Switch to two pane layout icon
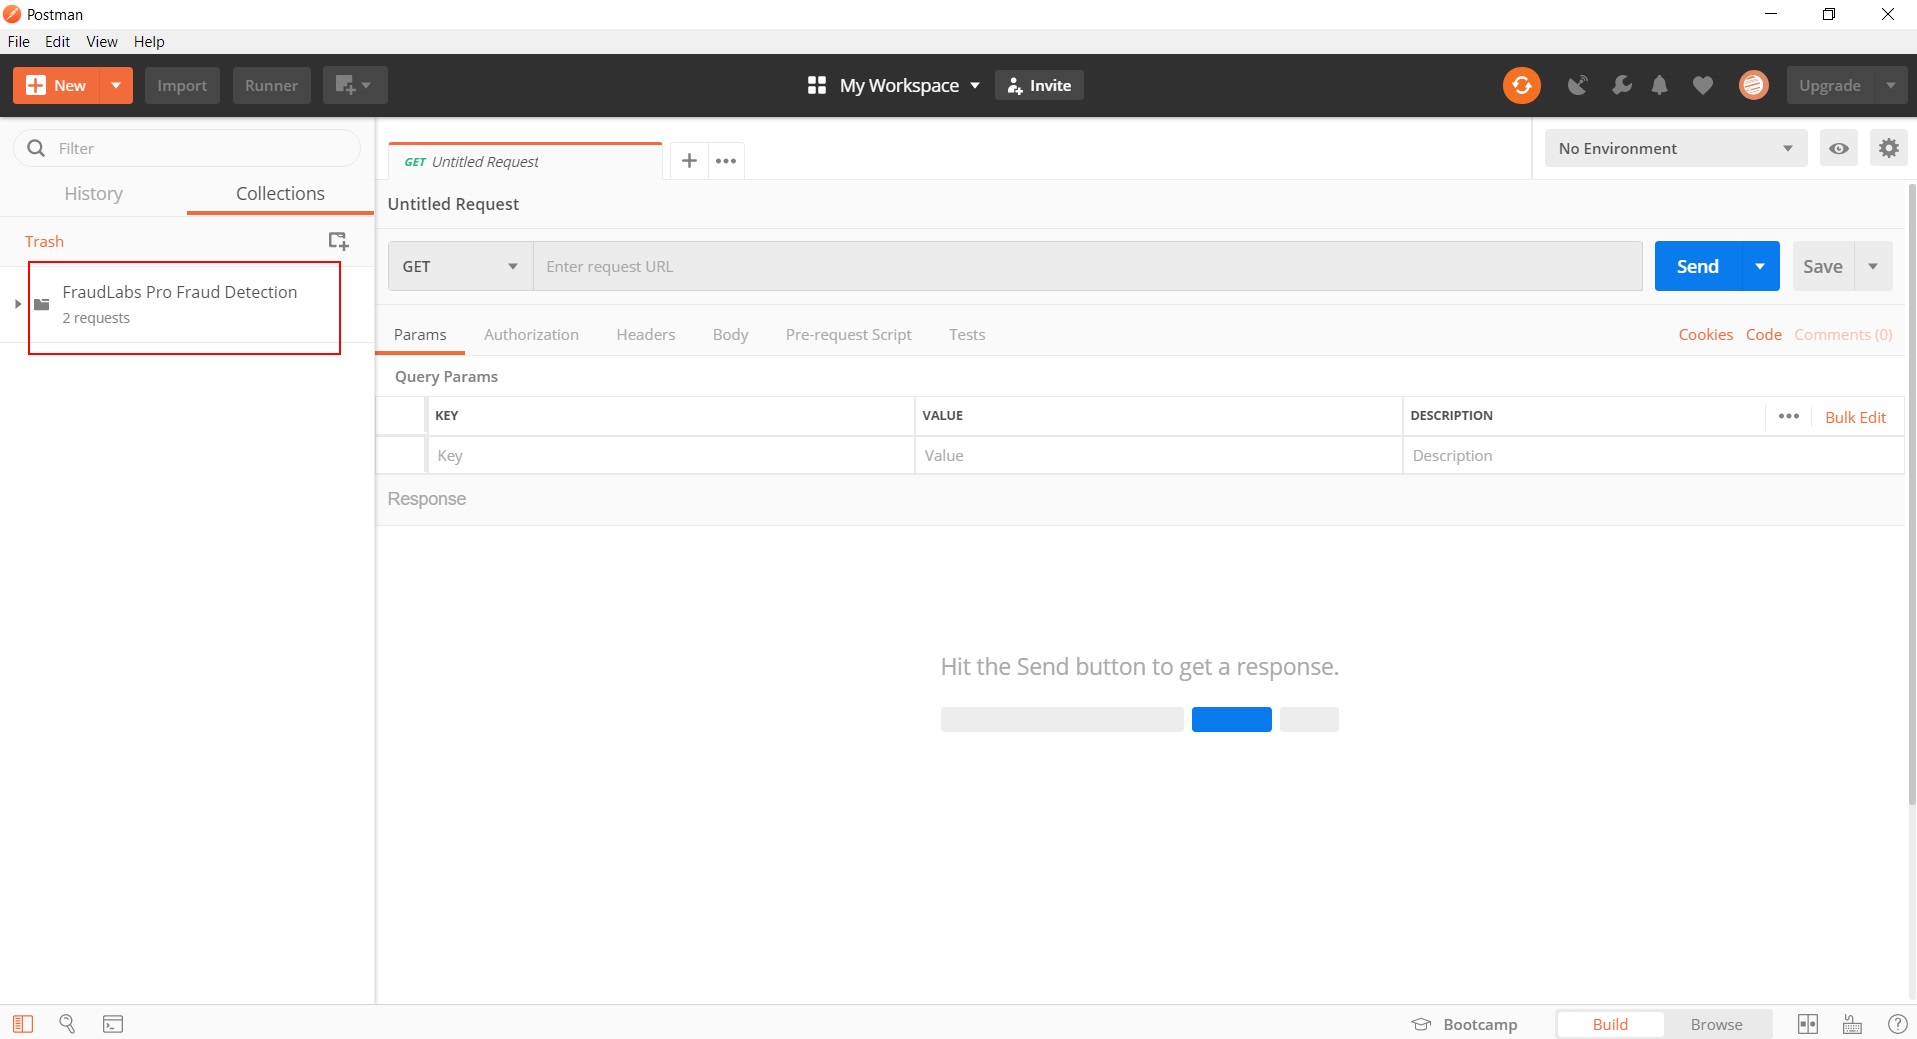 1807,1024
